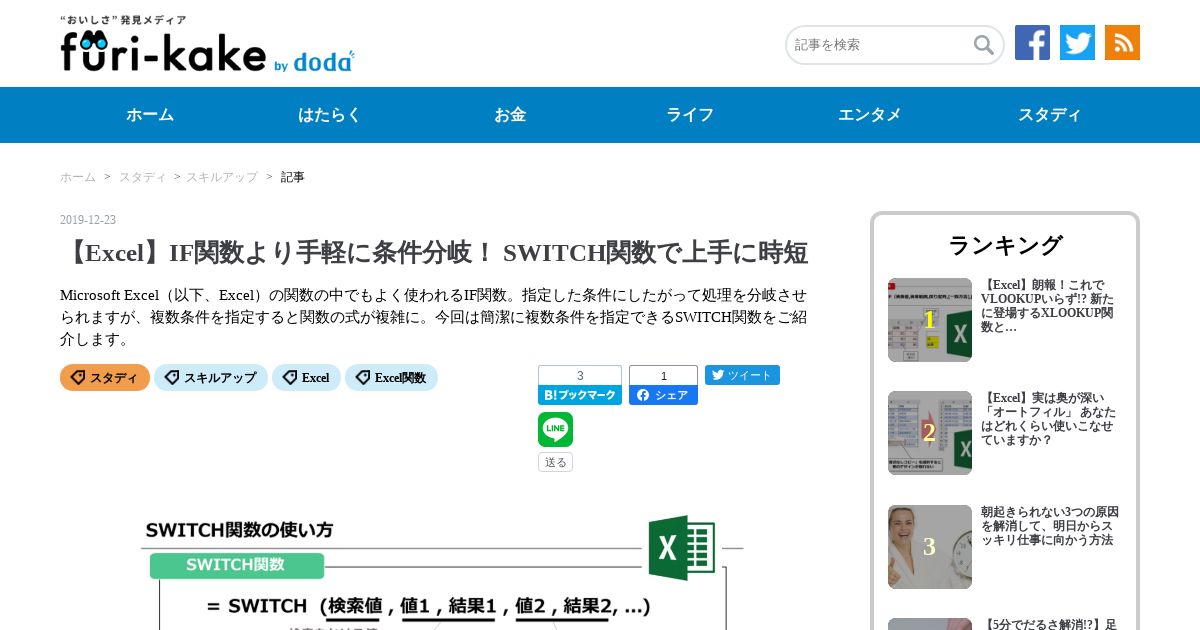Image resolution: width=1200 pixels, height=630 pixels.
Task: Open オートフィル ranking article title
Action: click(1049, 419)
